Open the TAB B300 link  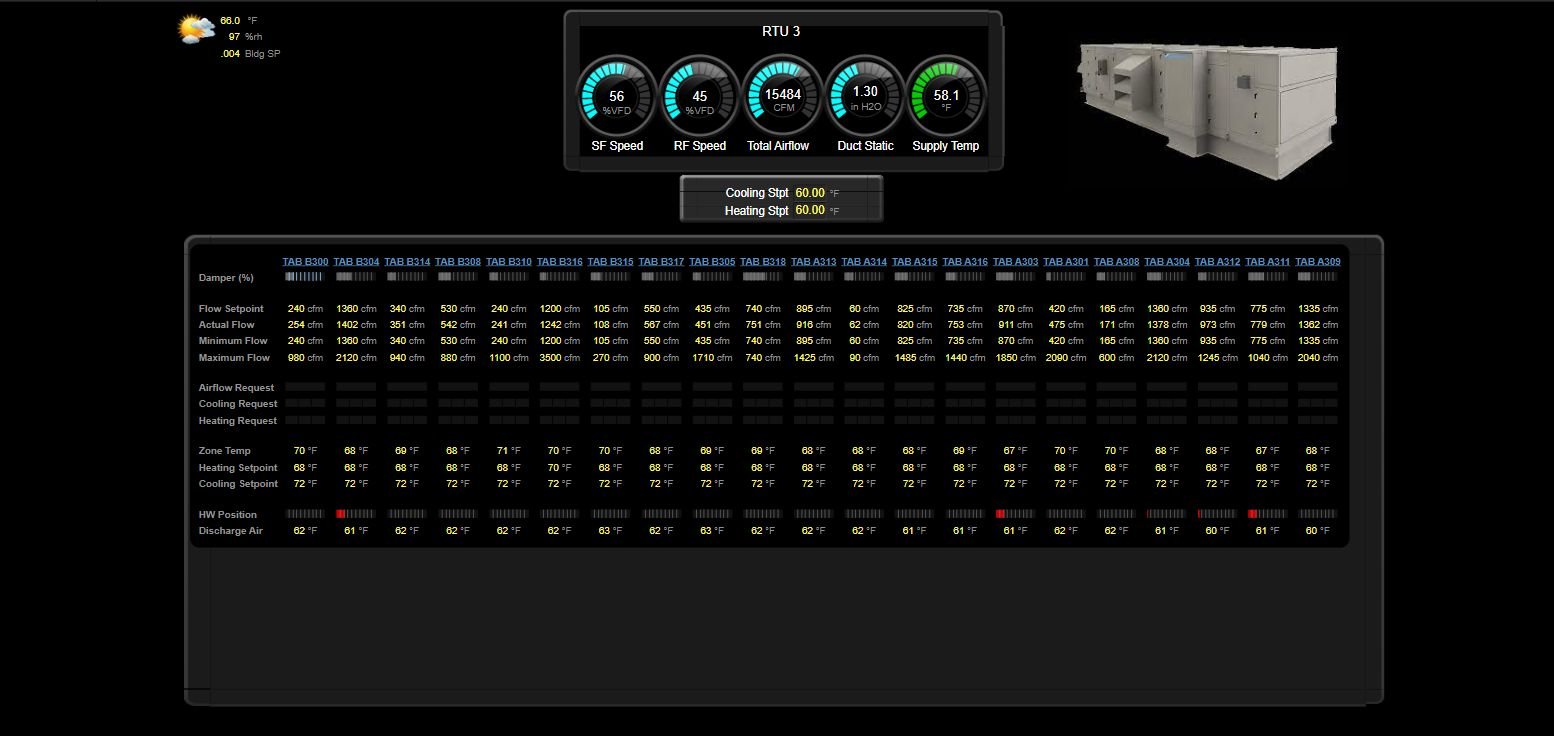point(305,262)
